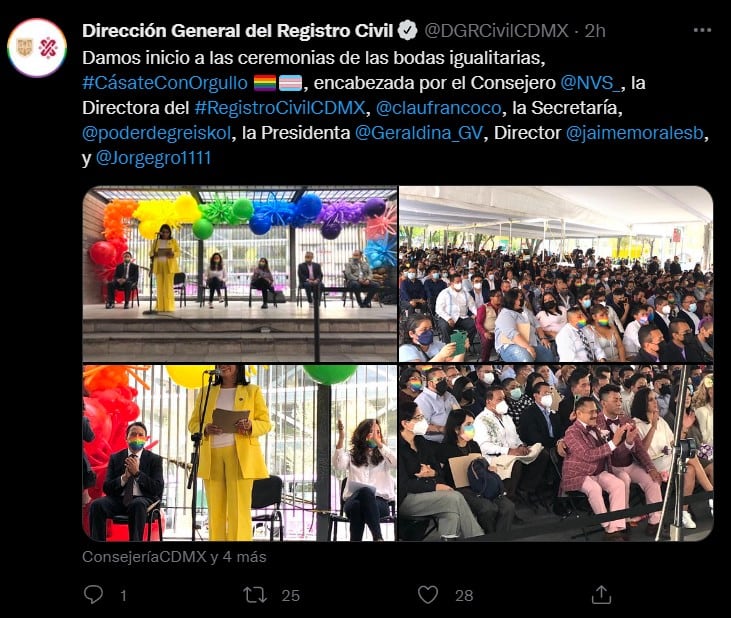731x618 pixels.
Task: Open the @Geraldina_GV mention
Action: point(419,133)
